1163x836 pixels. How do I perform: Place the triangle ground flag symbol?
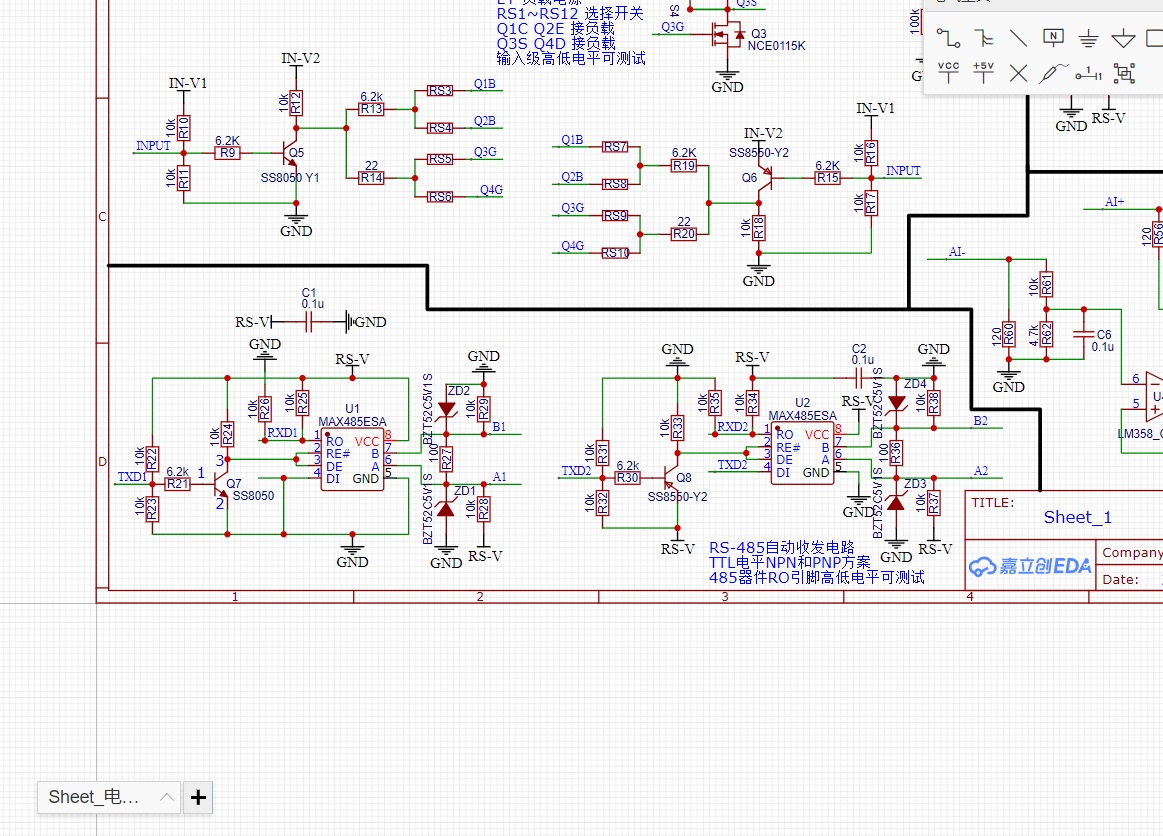click(1124, 38)
